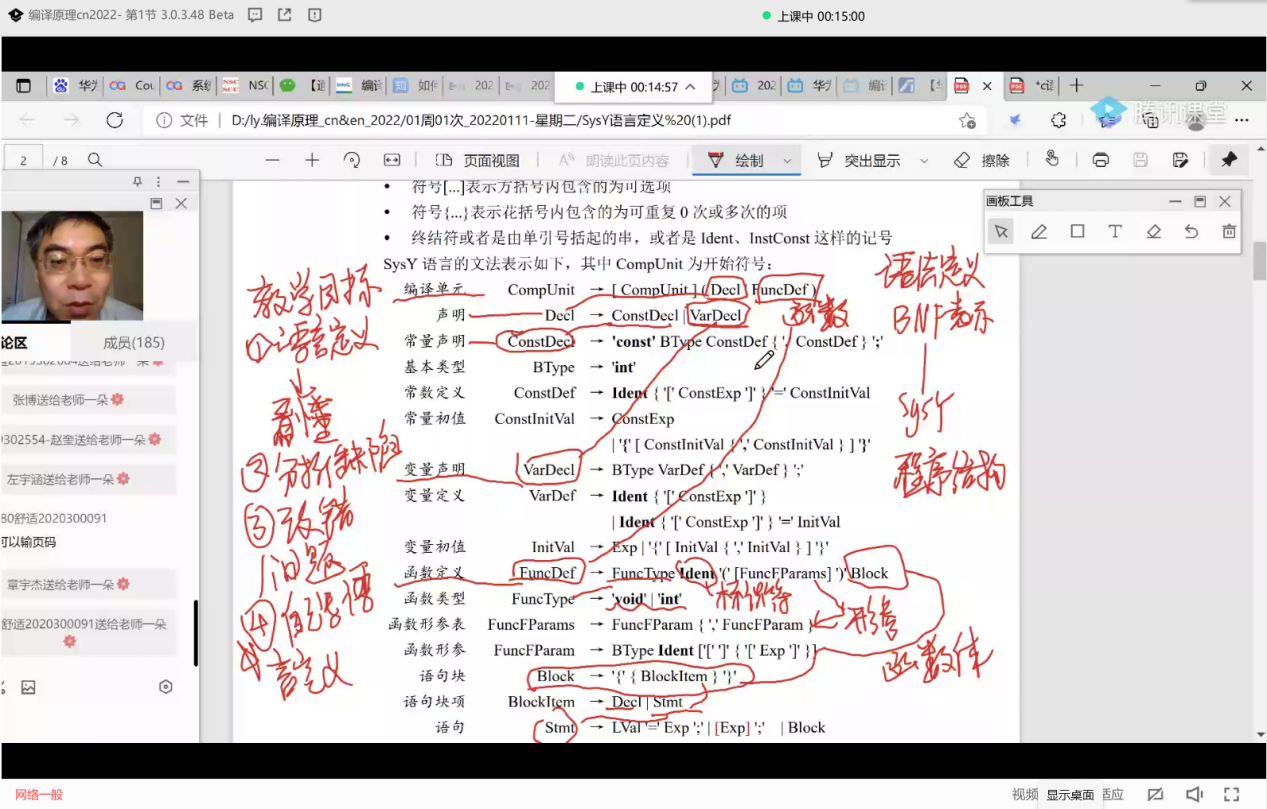
Task: Open a new browser tab with plus
Action: point(1076,86)
